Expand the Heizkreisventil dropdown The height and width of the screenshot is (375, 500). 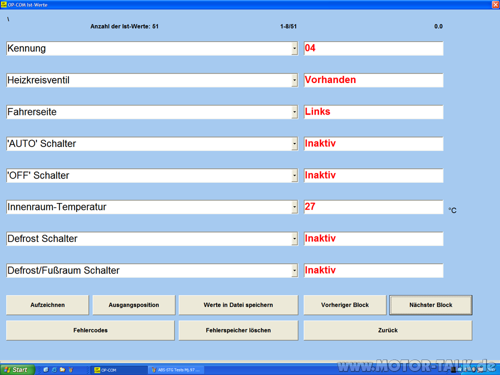[x=294, y=80]
